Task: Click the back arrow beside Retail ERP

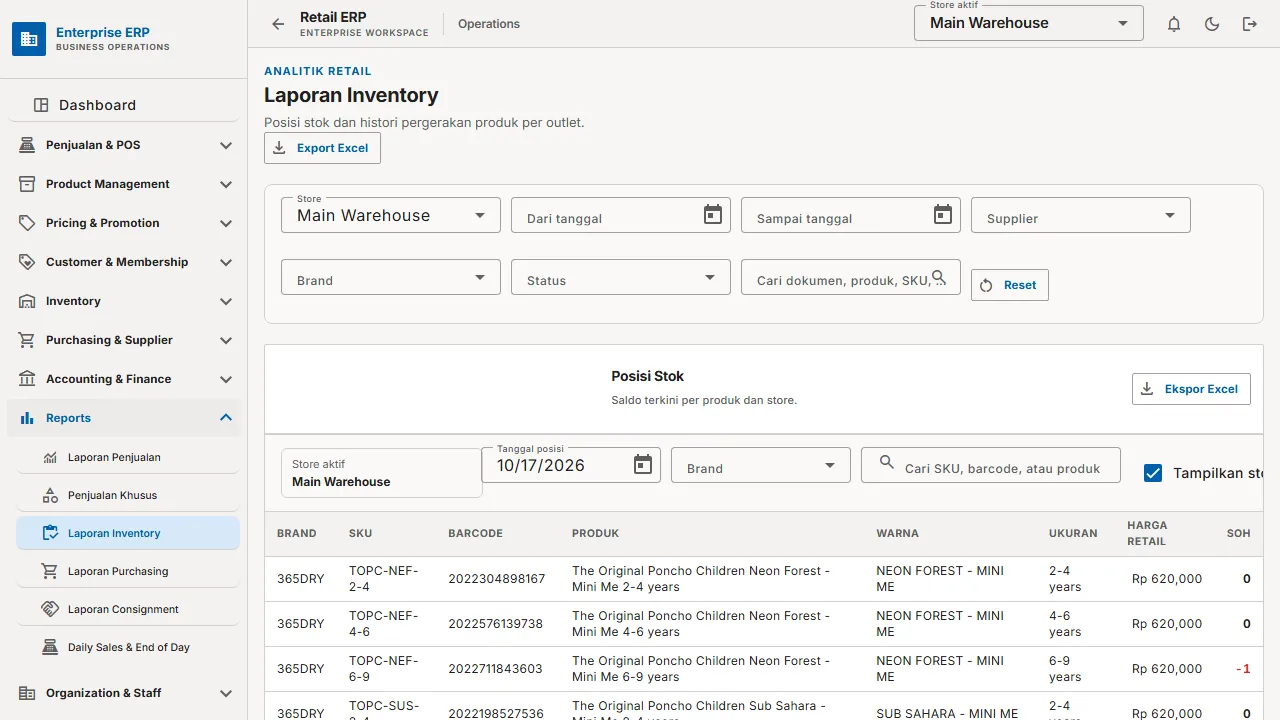Action: [278, 24]
